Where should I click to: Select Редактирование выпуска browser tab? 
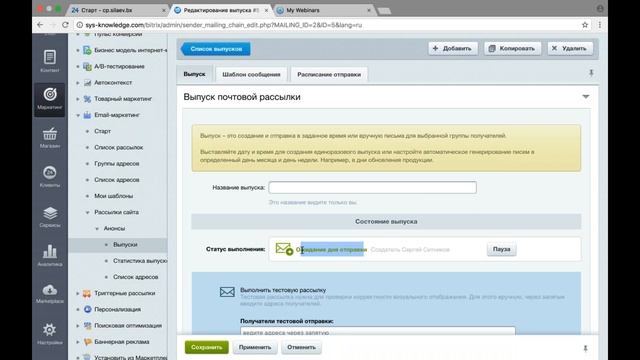pyautogui.click(x=221, y=10)
